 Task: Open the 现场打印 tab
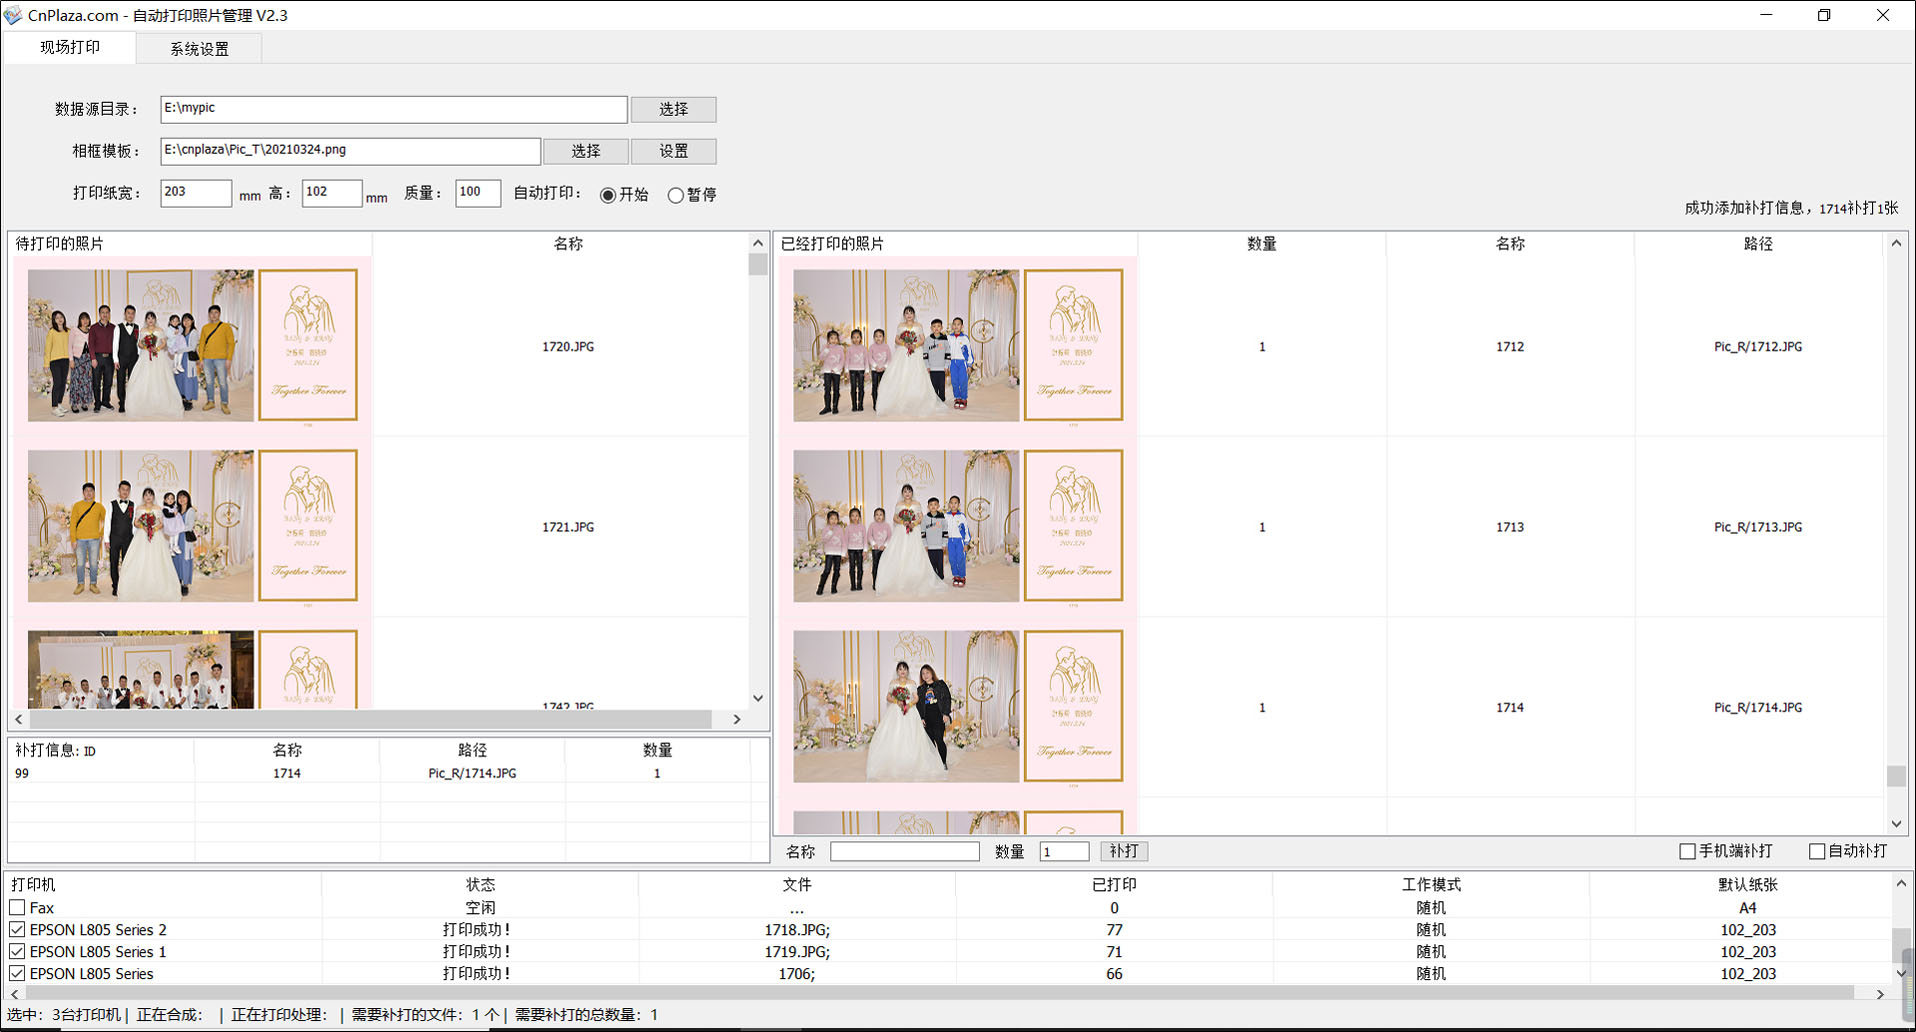pos(70,47)
